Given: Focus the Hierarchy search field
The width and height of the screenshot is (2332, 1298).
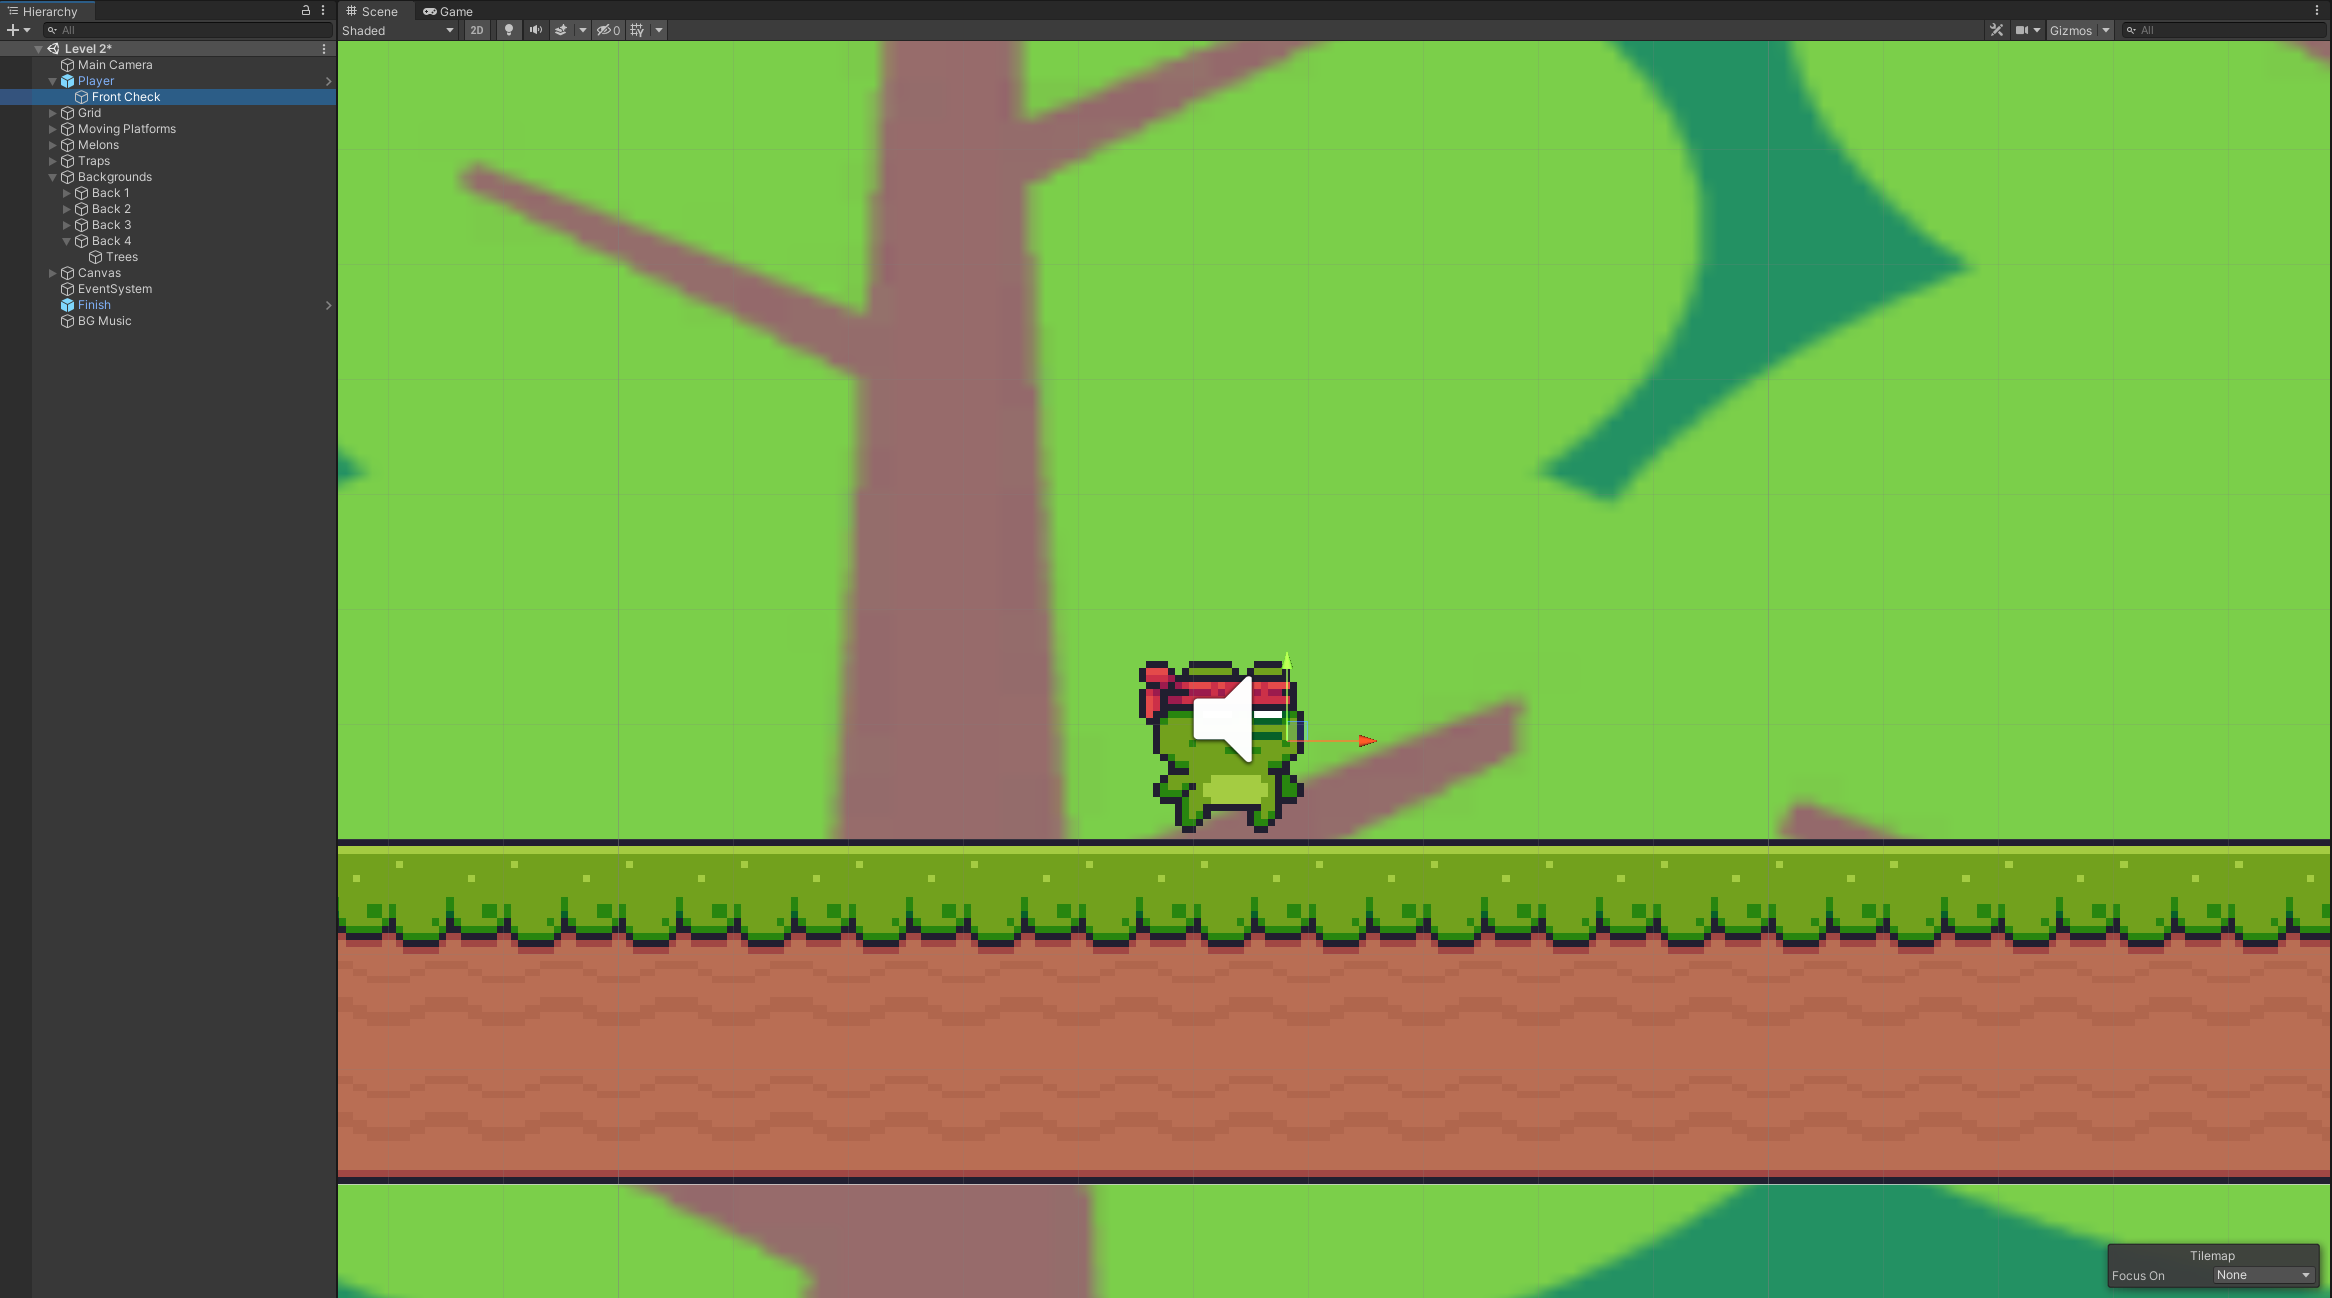Looking at the screenshot, I should pos(188,30).
